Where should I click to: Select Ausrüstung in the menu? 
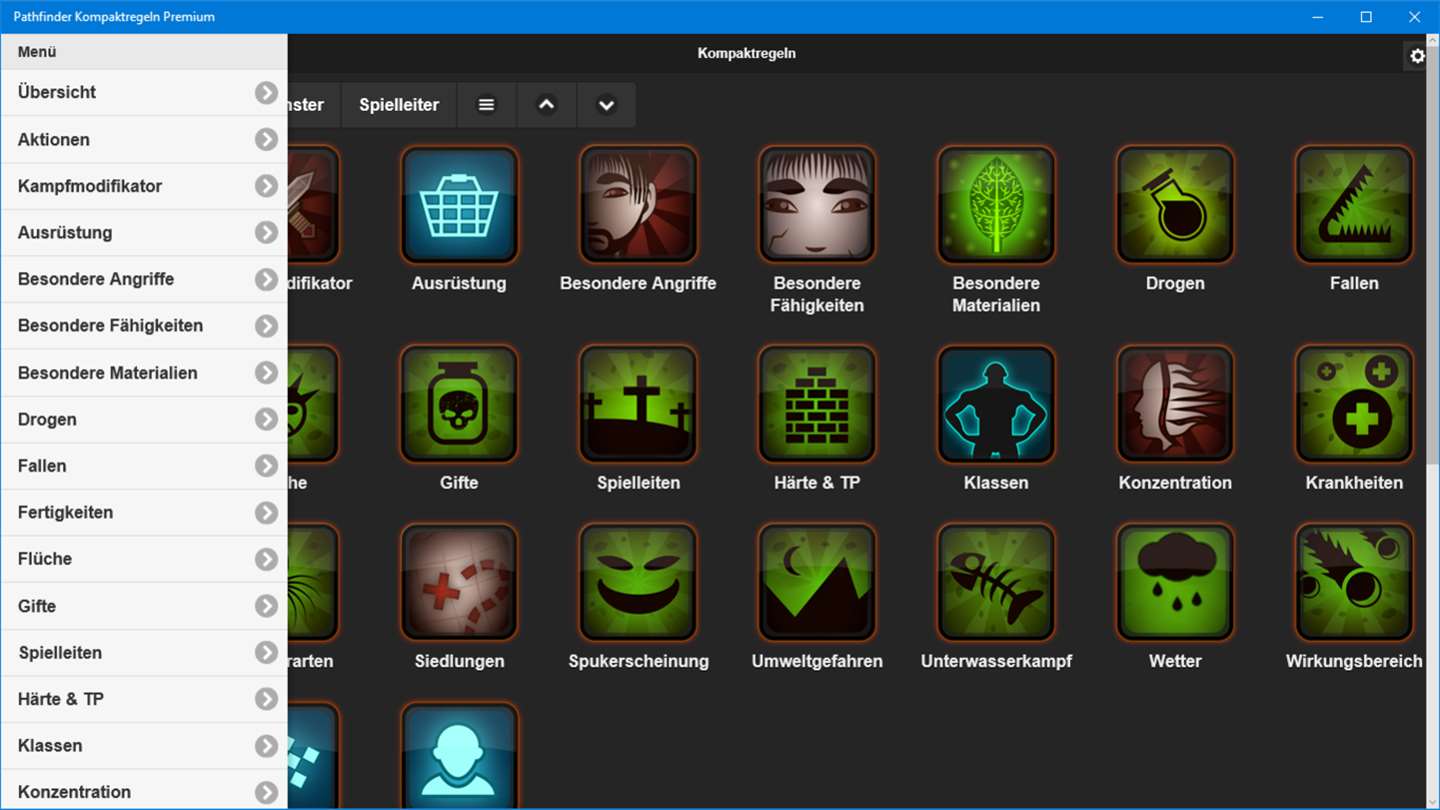144,232
